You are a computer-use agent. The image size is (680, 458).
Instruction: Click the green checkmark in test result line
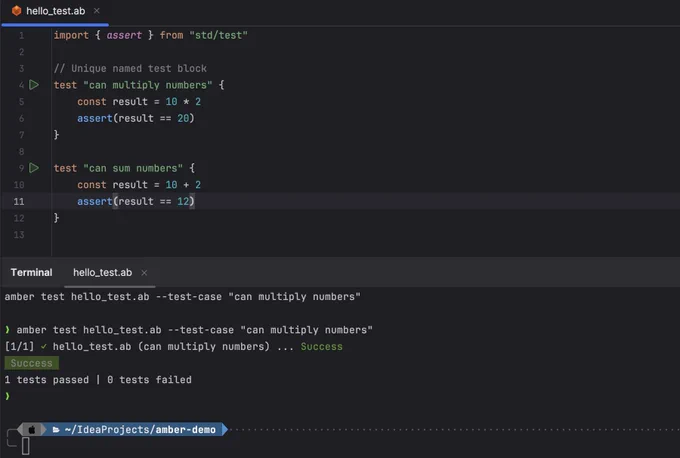pos(43,347)
